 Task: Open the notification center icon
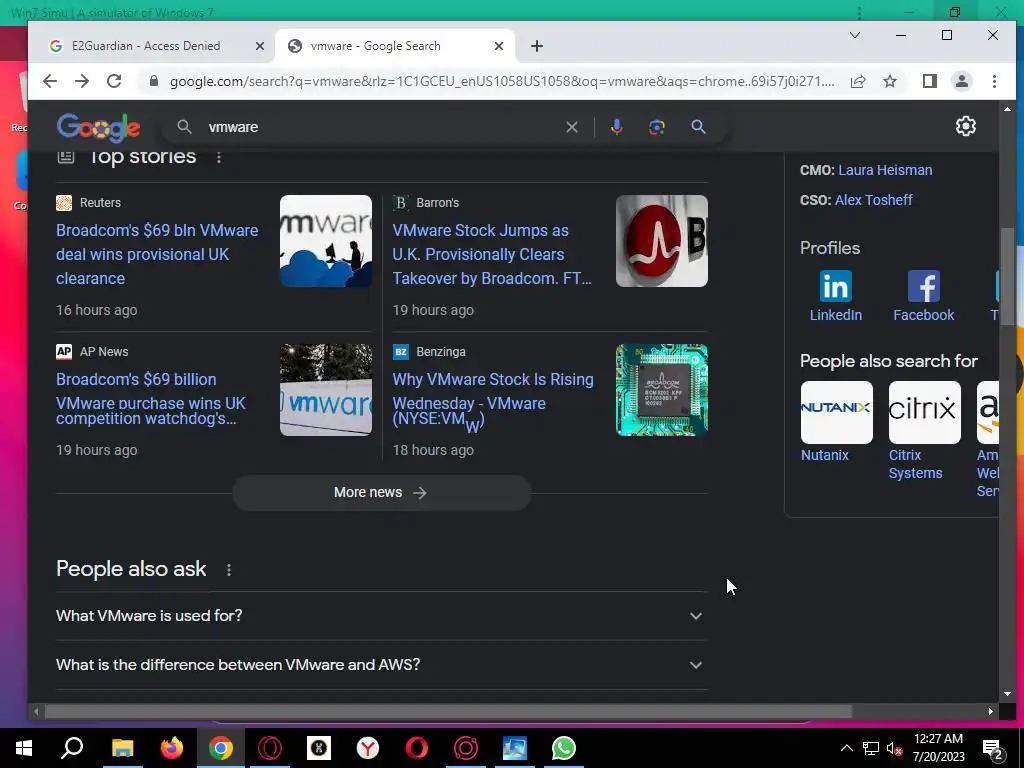point(992,749)
